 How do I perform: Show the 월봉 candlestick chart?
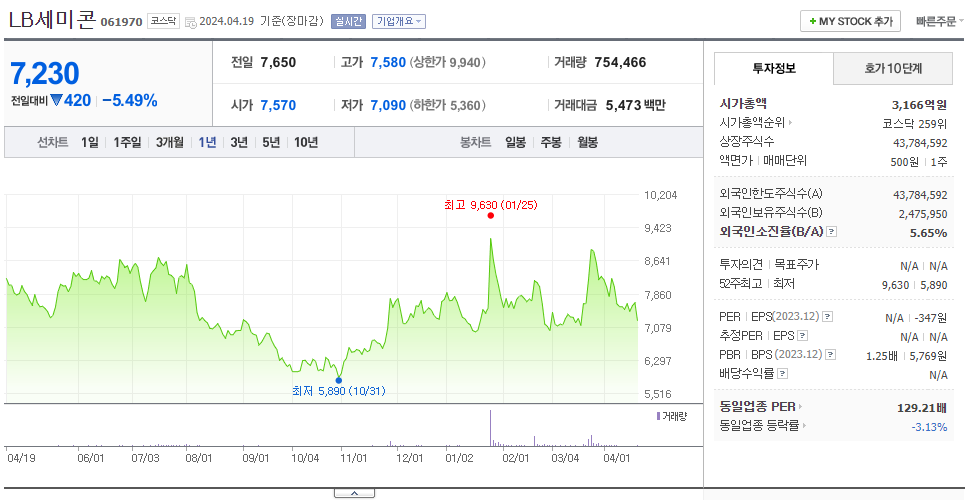pyautogui.click(x=588, y=143)
